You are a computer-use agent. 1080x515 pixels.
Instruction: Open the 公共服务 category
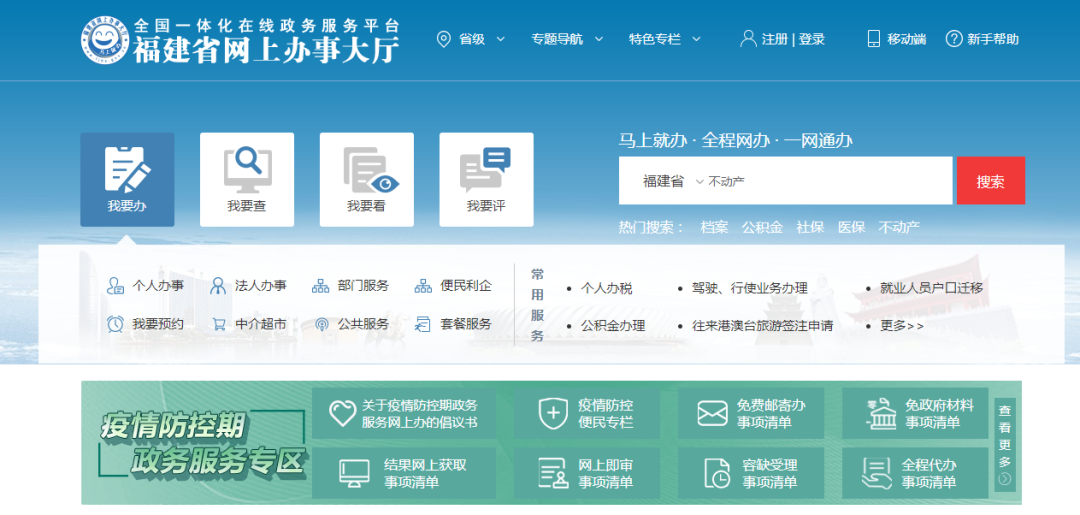[363, 324]
